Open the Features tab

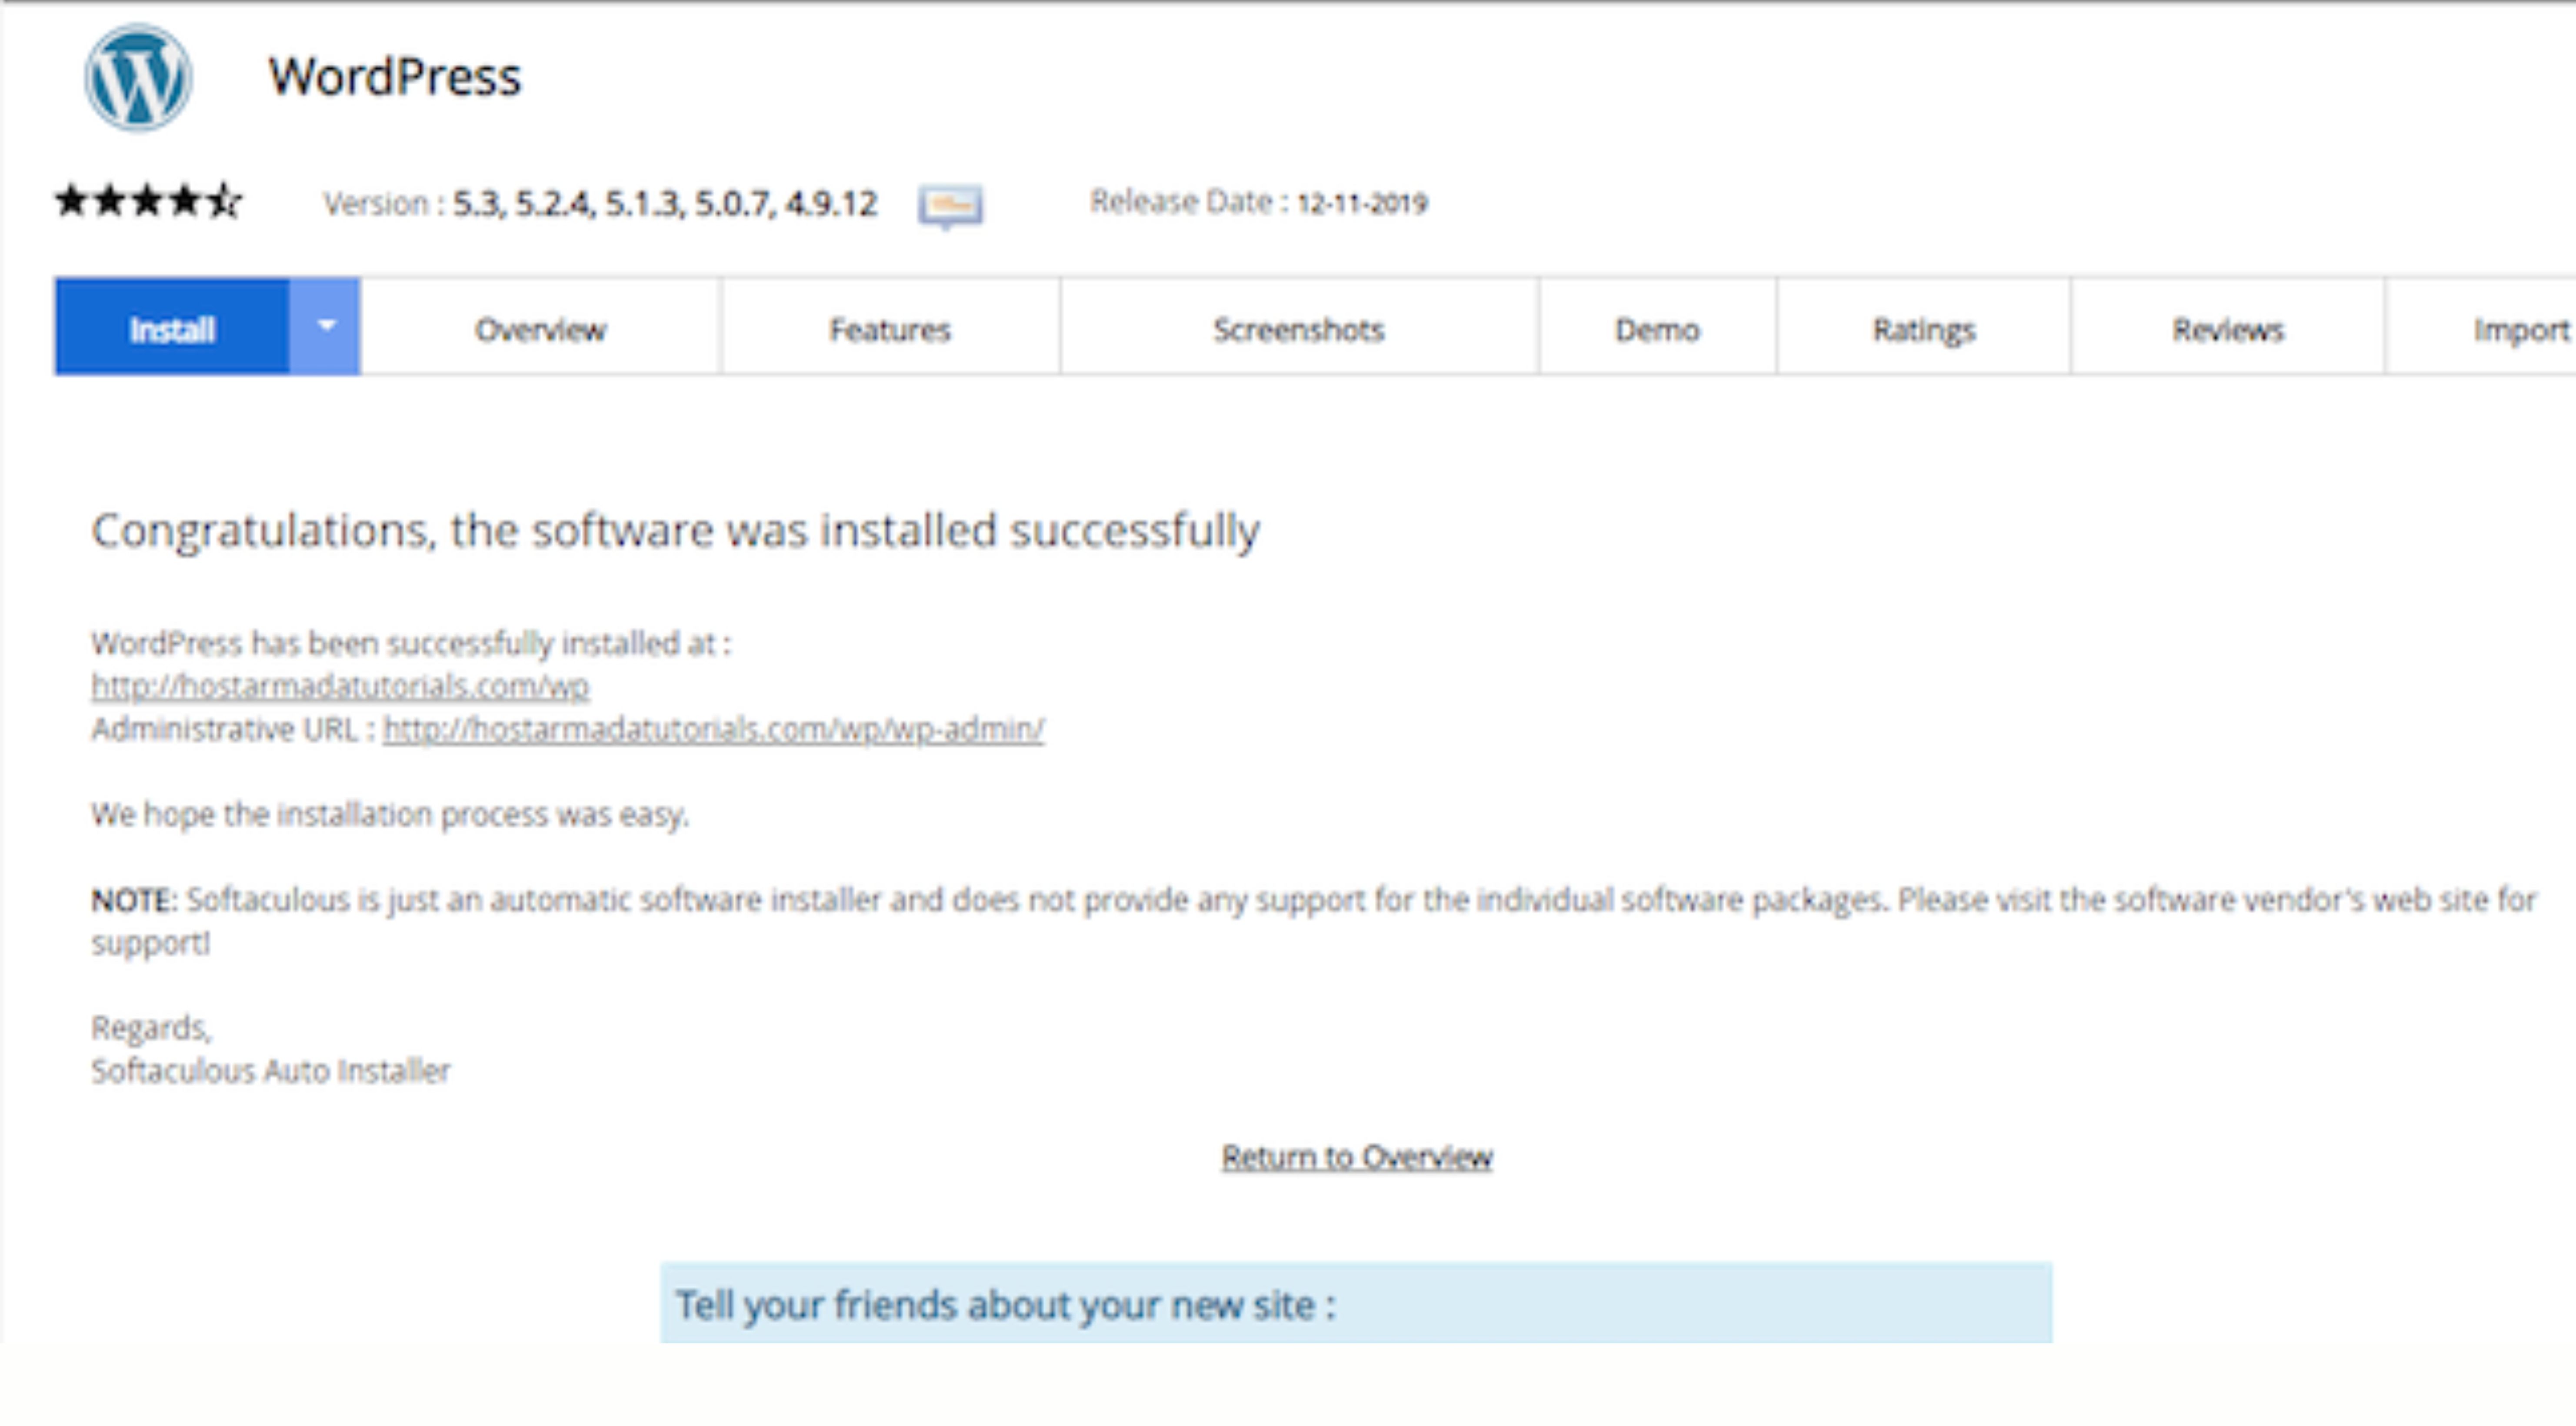pos(890,328)
